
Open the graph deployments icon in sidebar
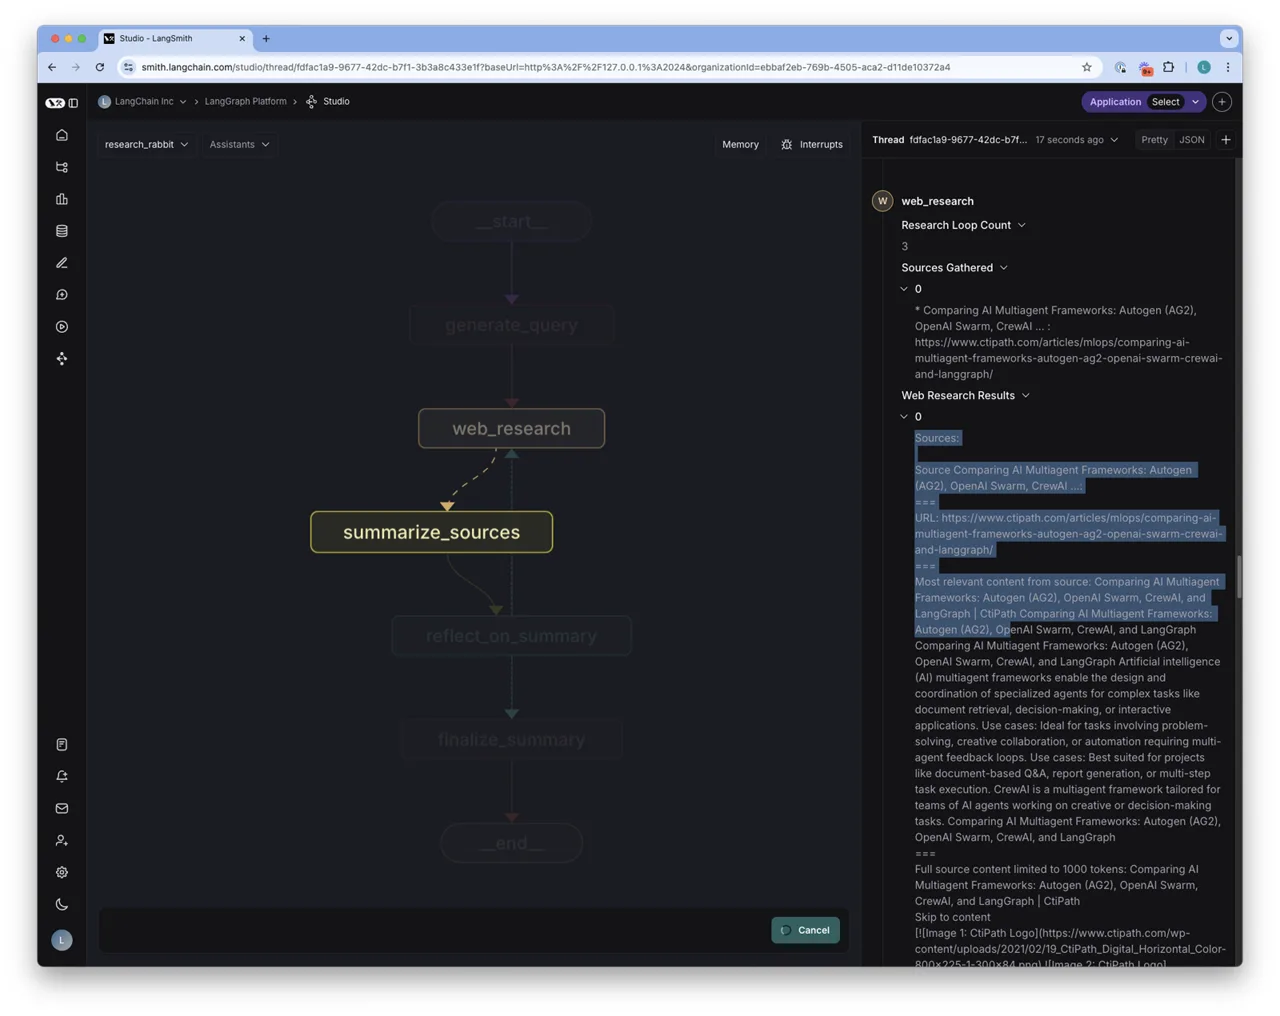62,359
